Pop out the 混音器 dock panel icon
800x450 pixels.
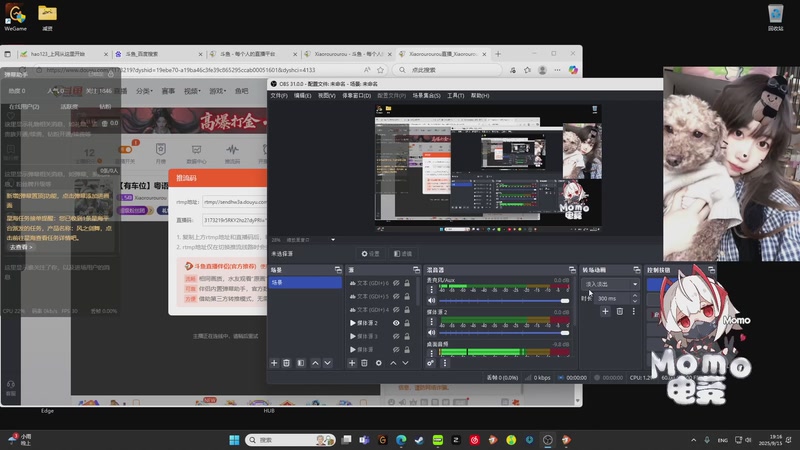[572, 269]
